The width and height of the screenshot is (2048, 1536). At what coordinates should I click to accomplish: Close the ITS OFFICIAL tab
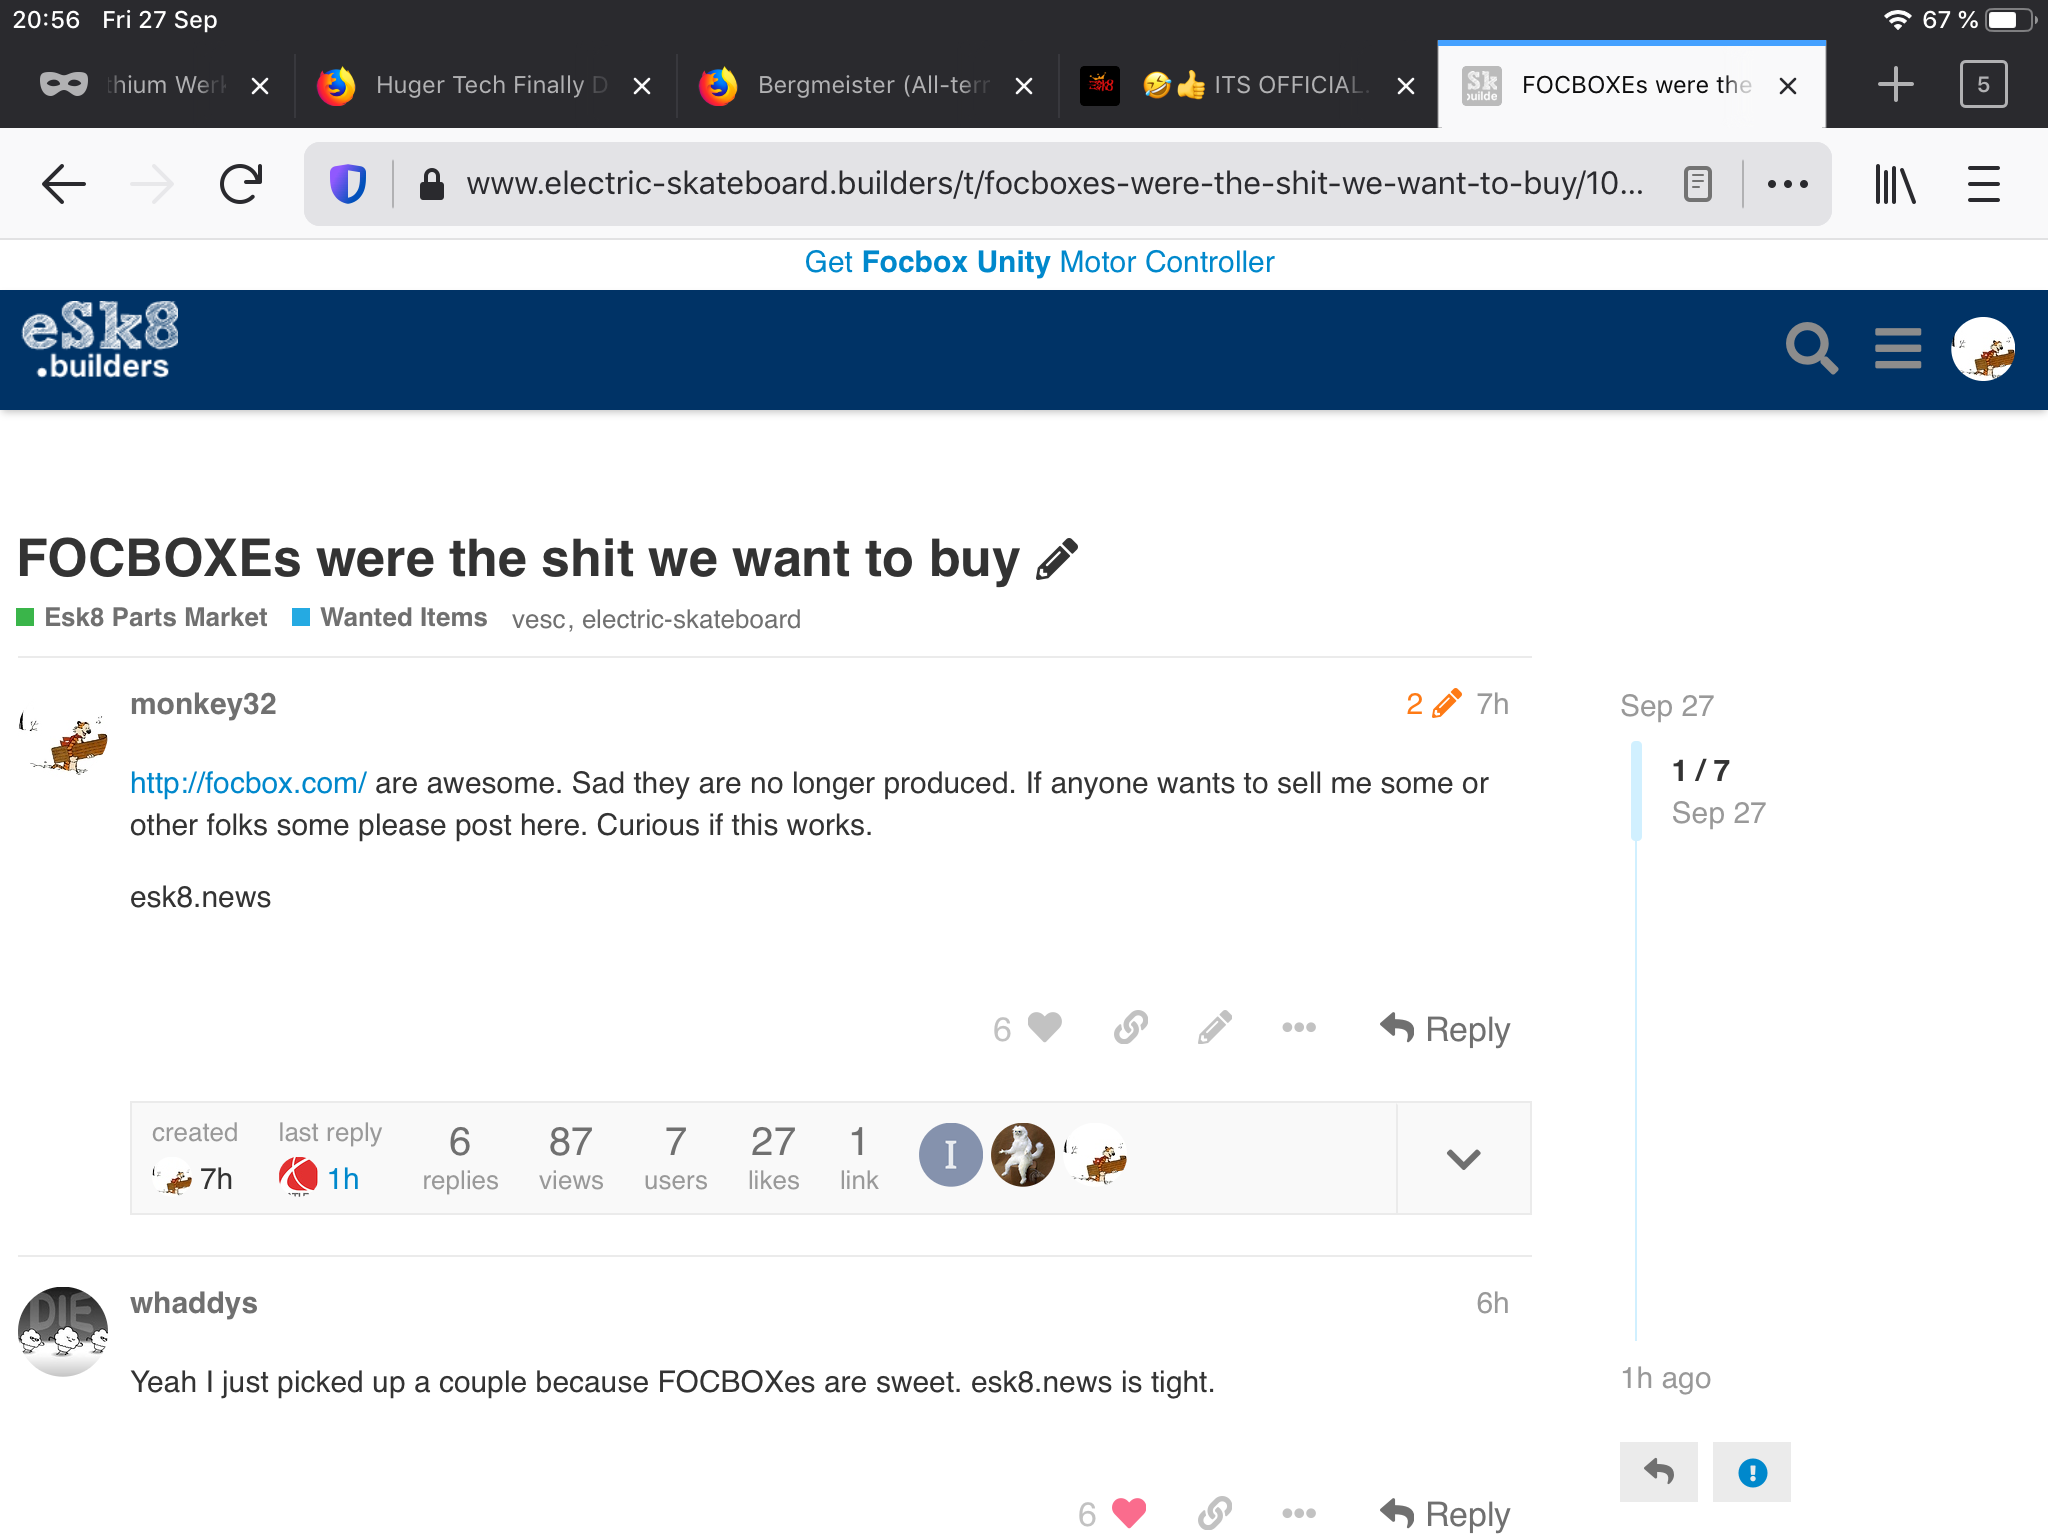[1406, 86]
